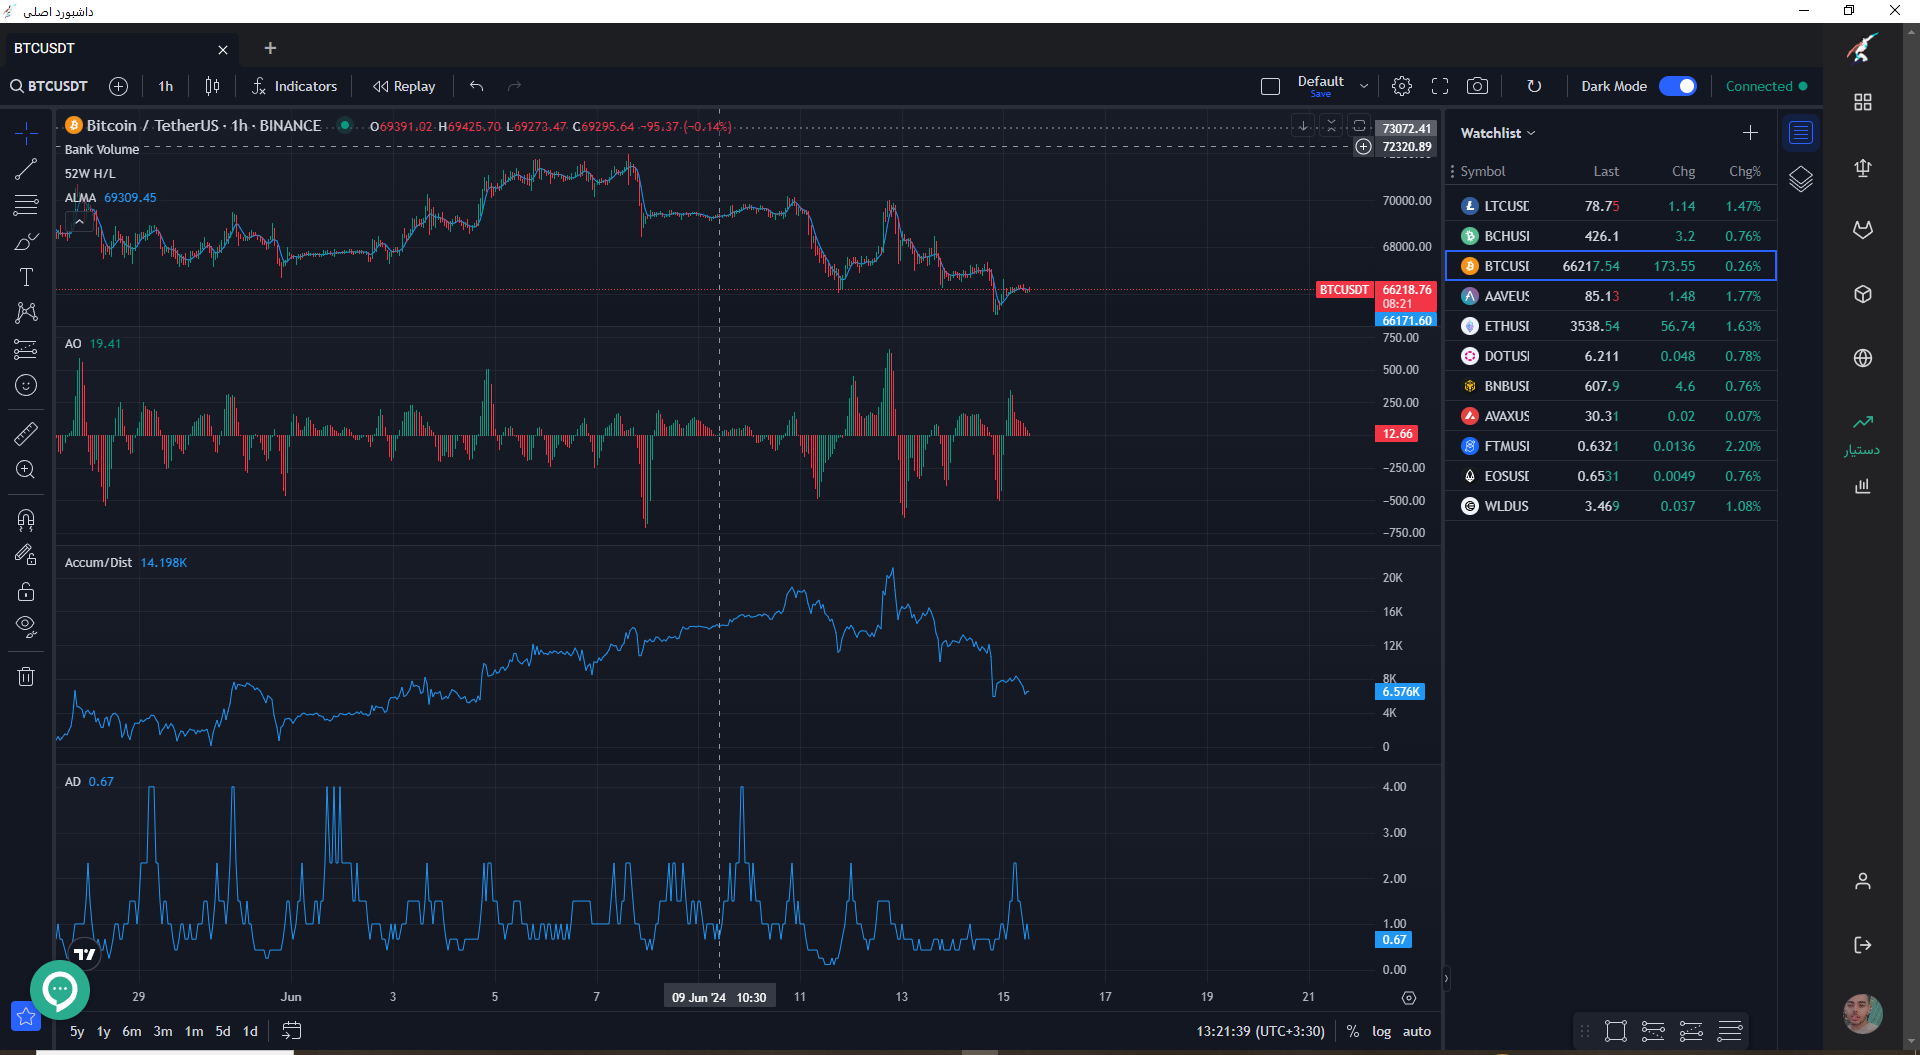Open the go to date calendar
Viewport: 1920px width, 1055px height.
click(x=292, y=1031)
